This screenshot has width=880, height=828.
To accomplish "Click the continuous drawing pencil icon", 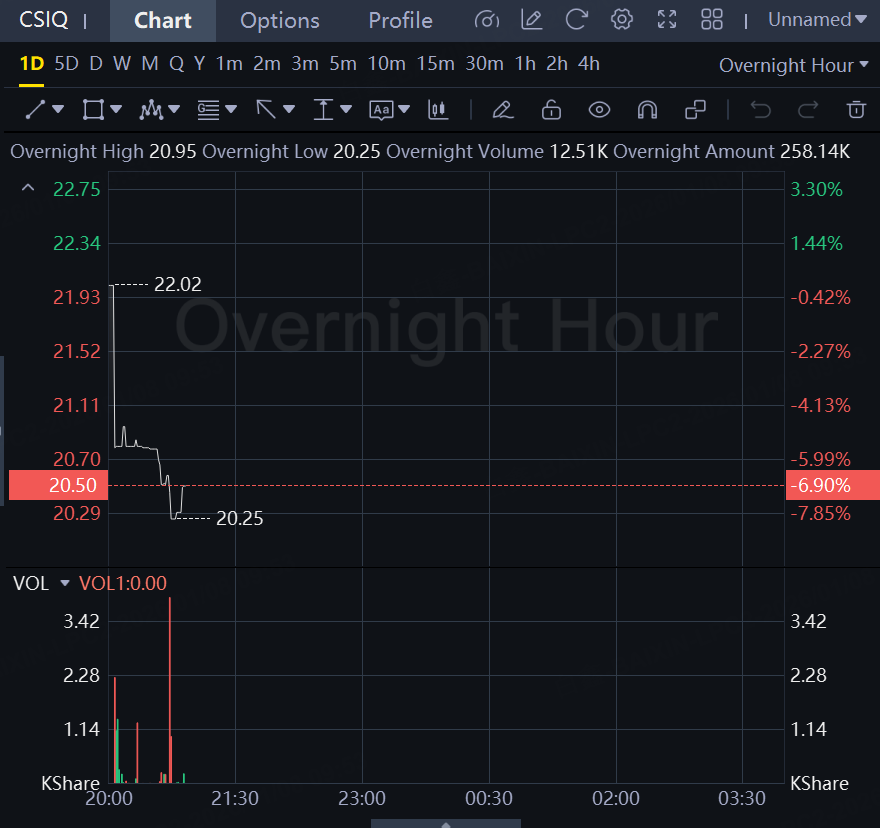I will pos(502,109).
